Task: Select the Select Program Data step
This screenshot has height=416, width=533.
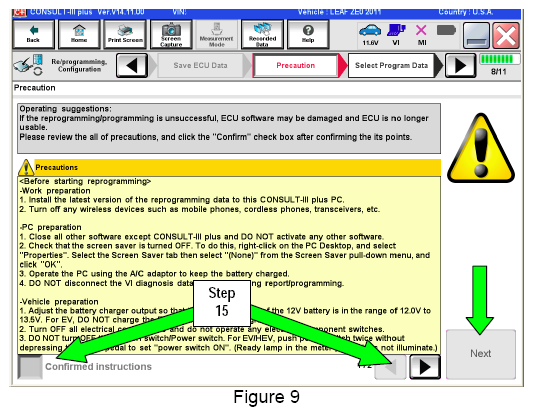Action: tap(391, 65)
